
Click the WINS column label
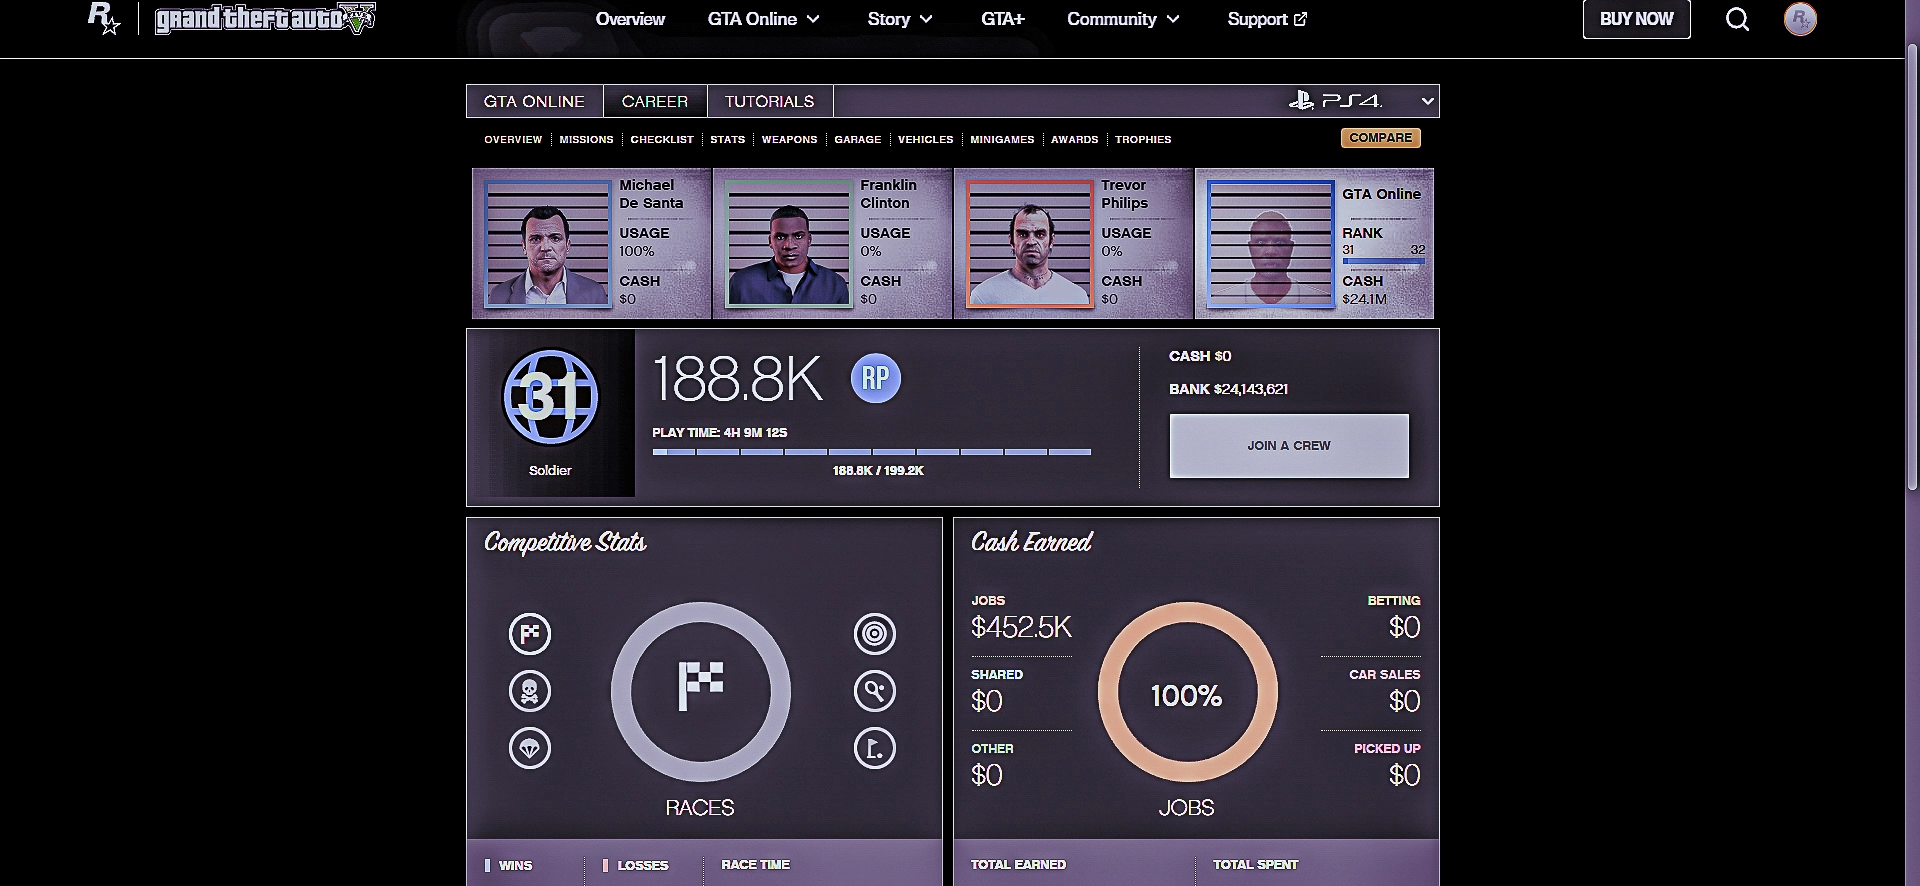click(515, 865)
